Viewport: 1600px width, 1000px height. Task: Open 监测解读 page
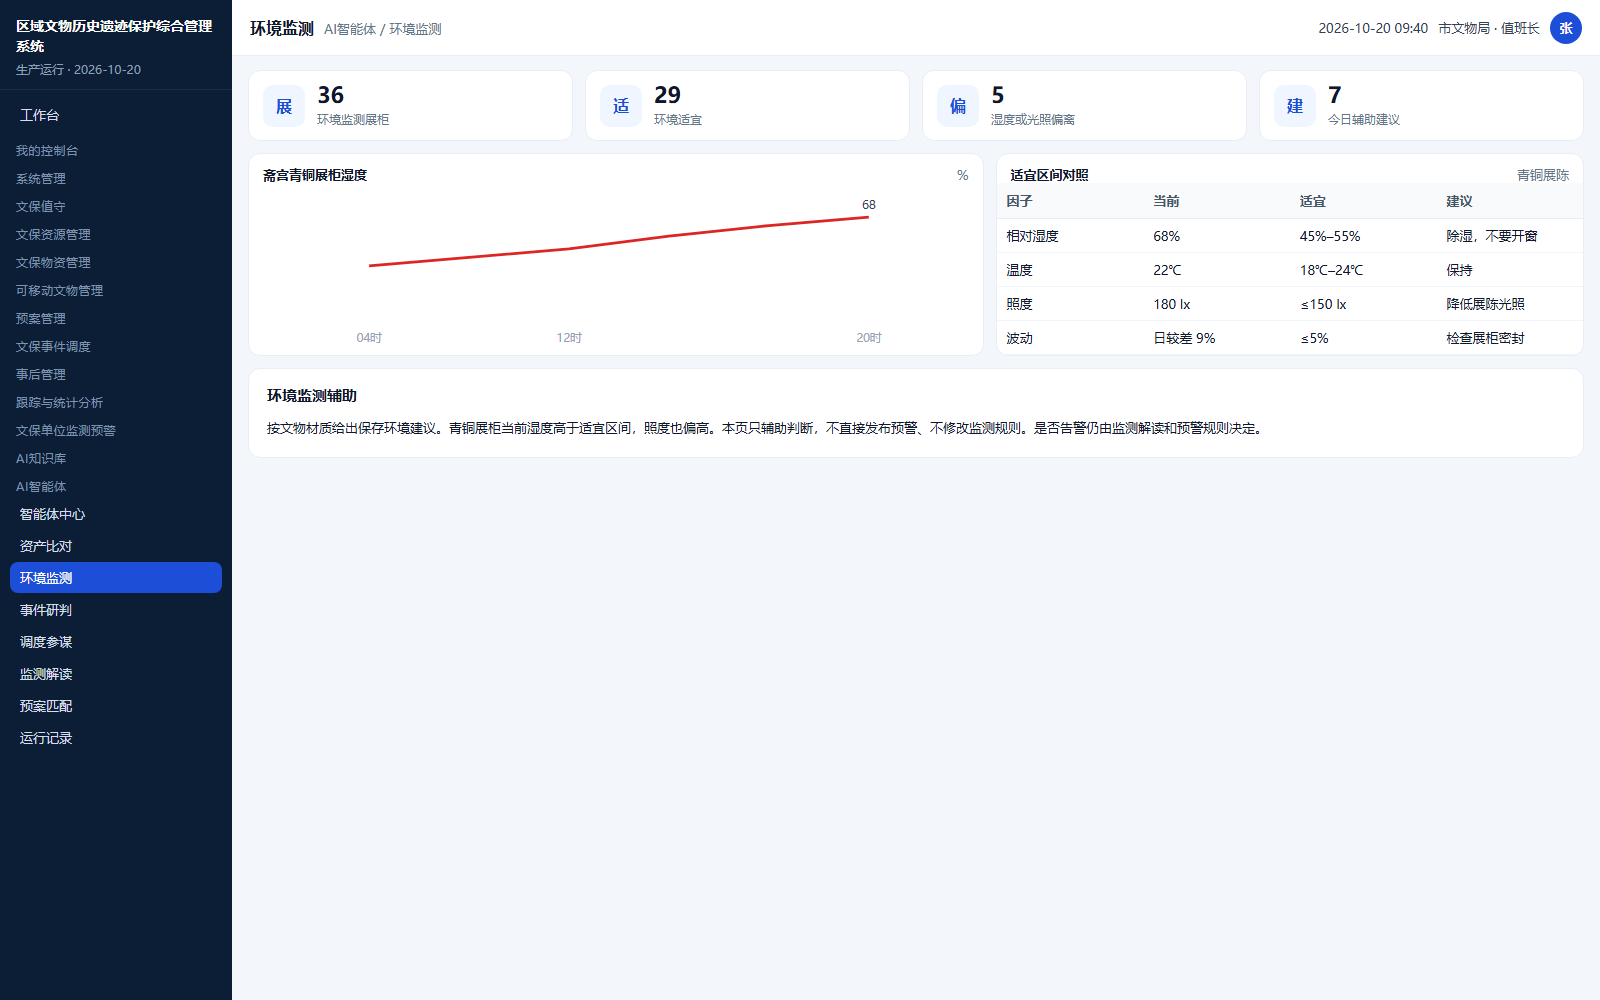coord(116,674)
